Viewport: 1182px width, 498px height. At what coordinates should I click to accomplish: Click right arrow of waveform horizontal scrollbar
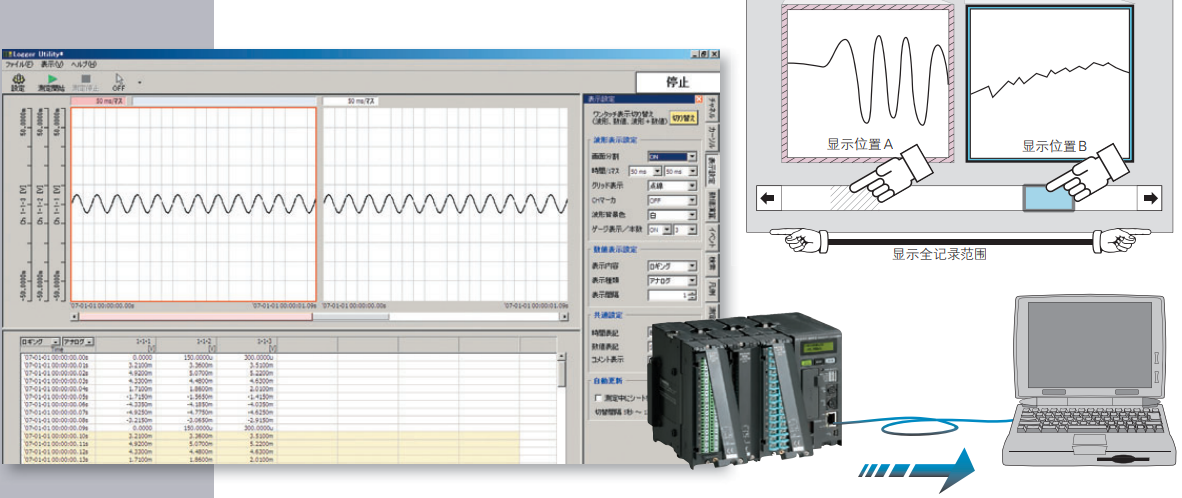(x=563, y=317)
